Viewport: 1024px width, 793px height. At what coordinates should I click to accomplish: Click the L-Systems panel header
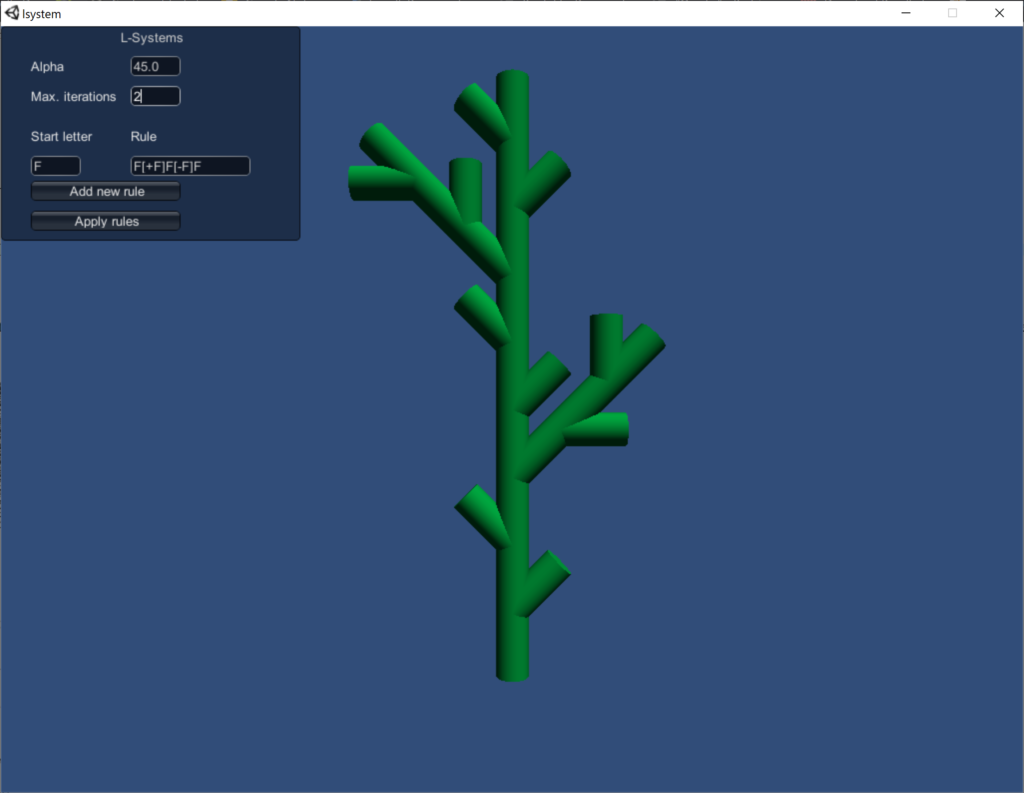[151, 38]
